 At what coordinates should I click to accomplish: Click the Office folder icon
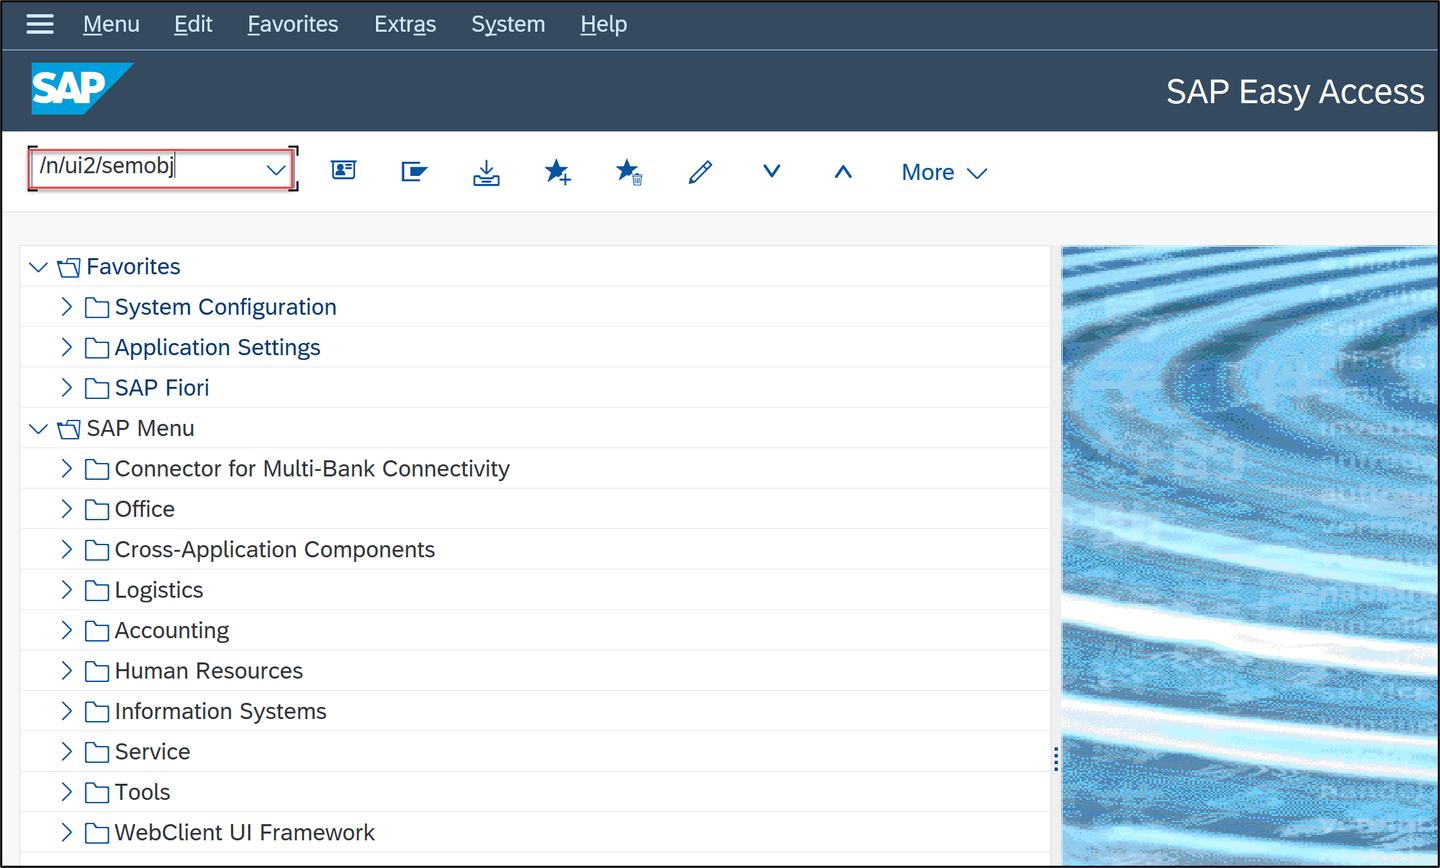click(97, 510)
